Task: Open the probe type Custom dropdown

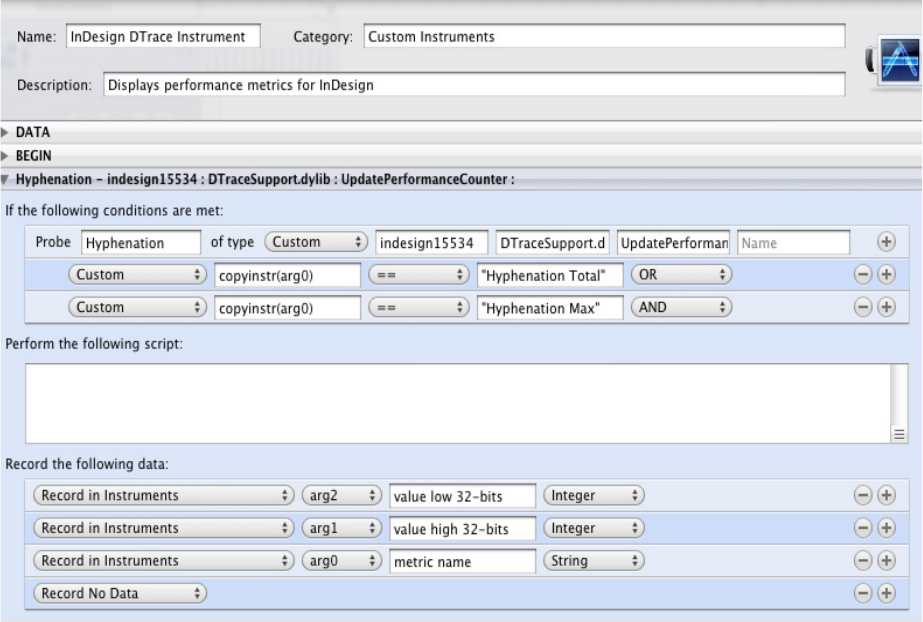Action: (x=316, y=243)
